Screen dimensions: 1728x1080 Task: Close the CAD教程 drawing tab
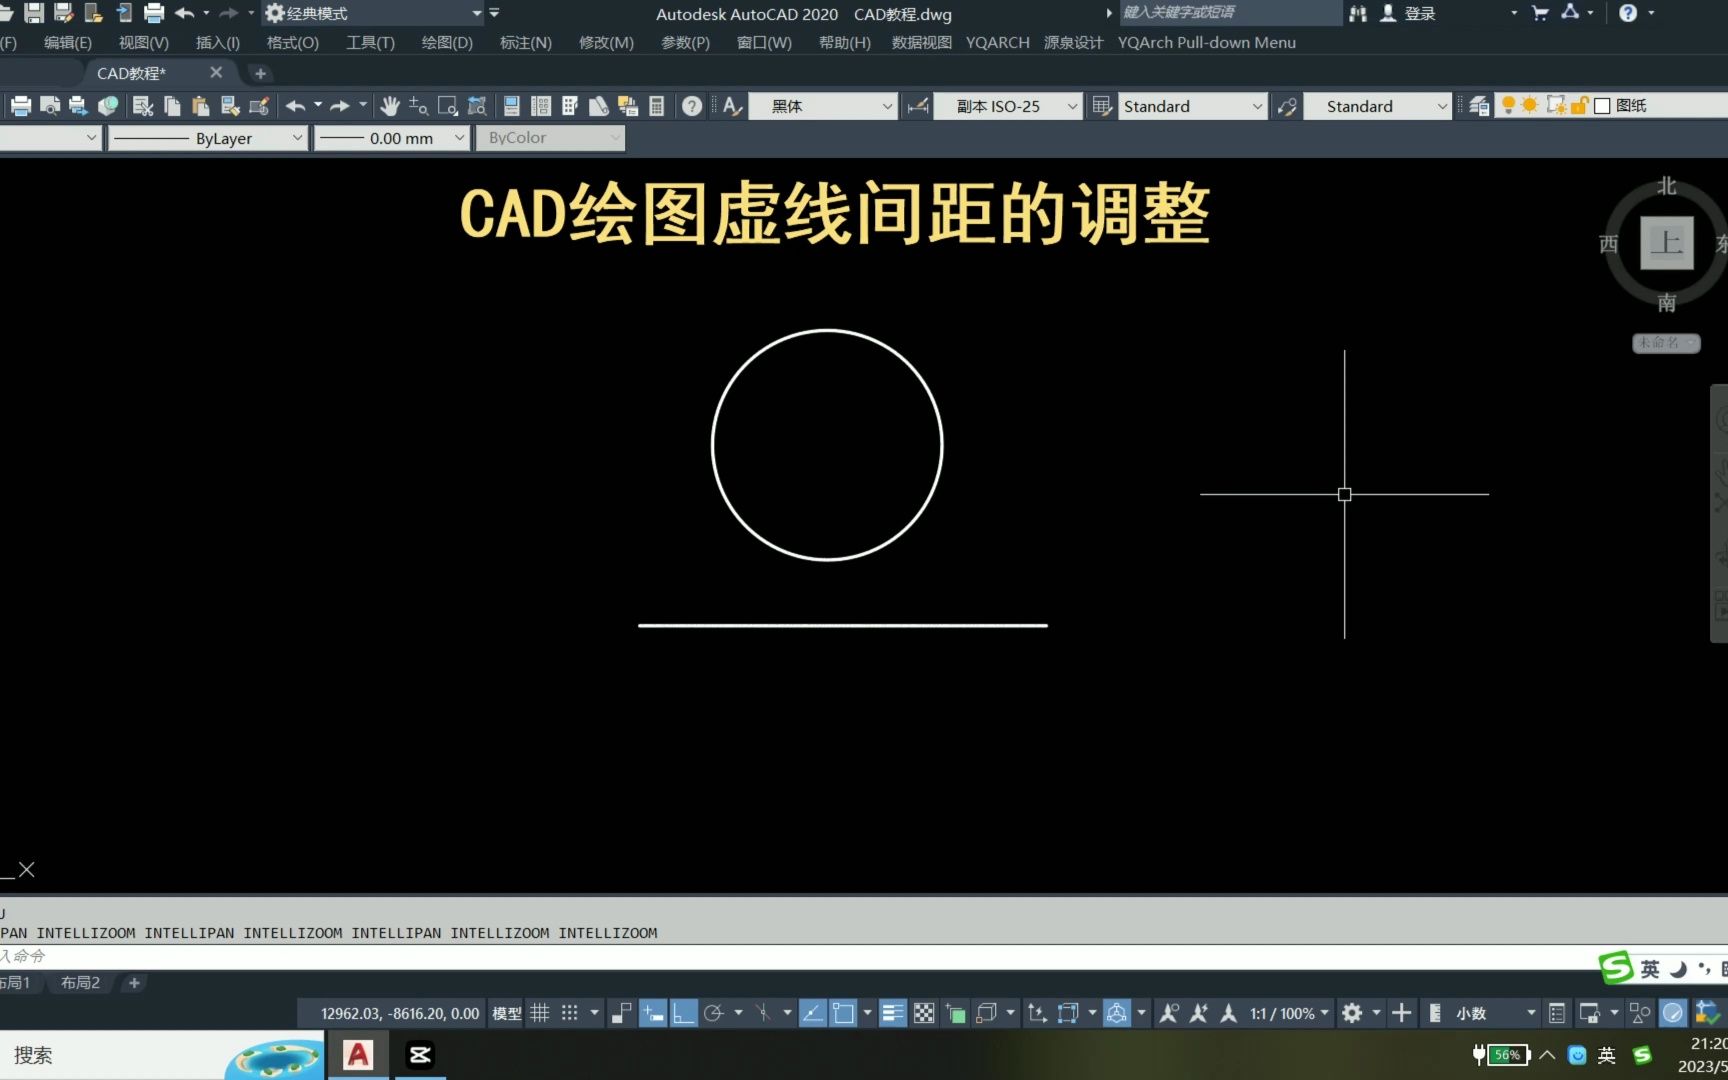point(216,72)
